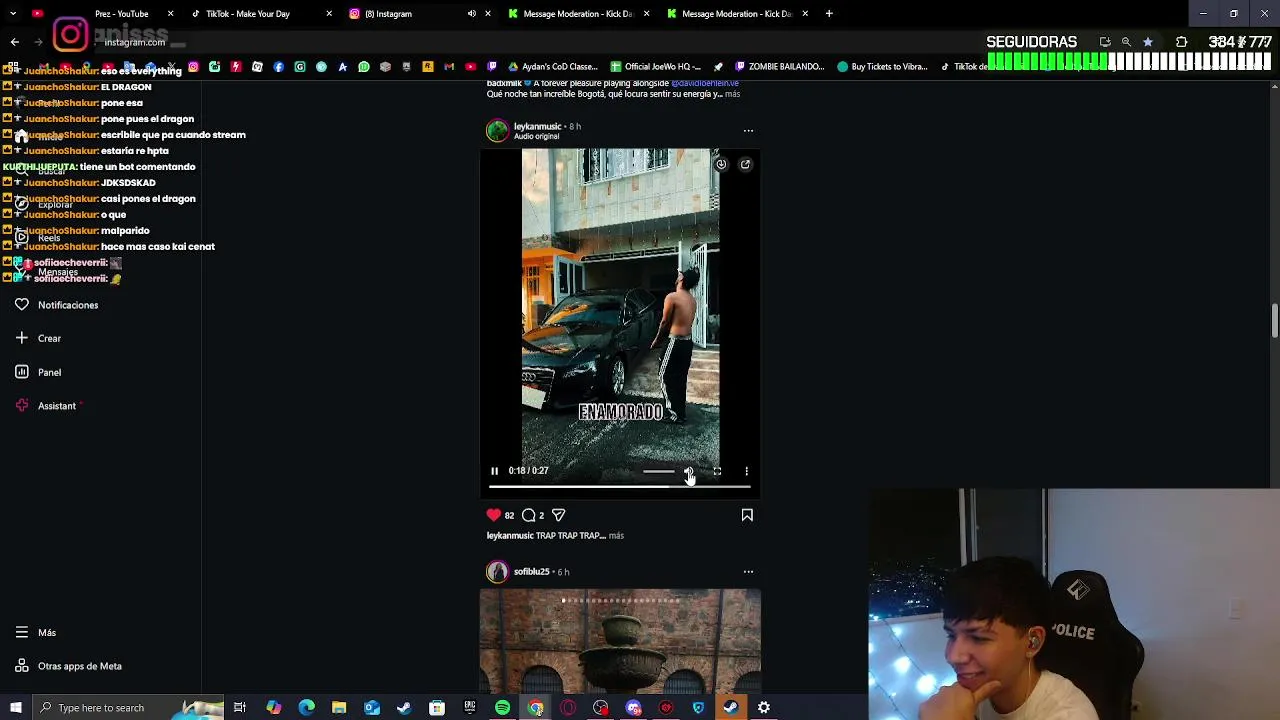Open fullscreen mode on the playing video
The image size is (1280, 720).
pyautogui.click(x=717, y=471)
